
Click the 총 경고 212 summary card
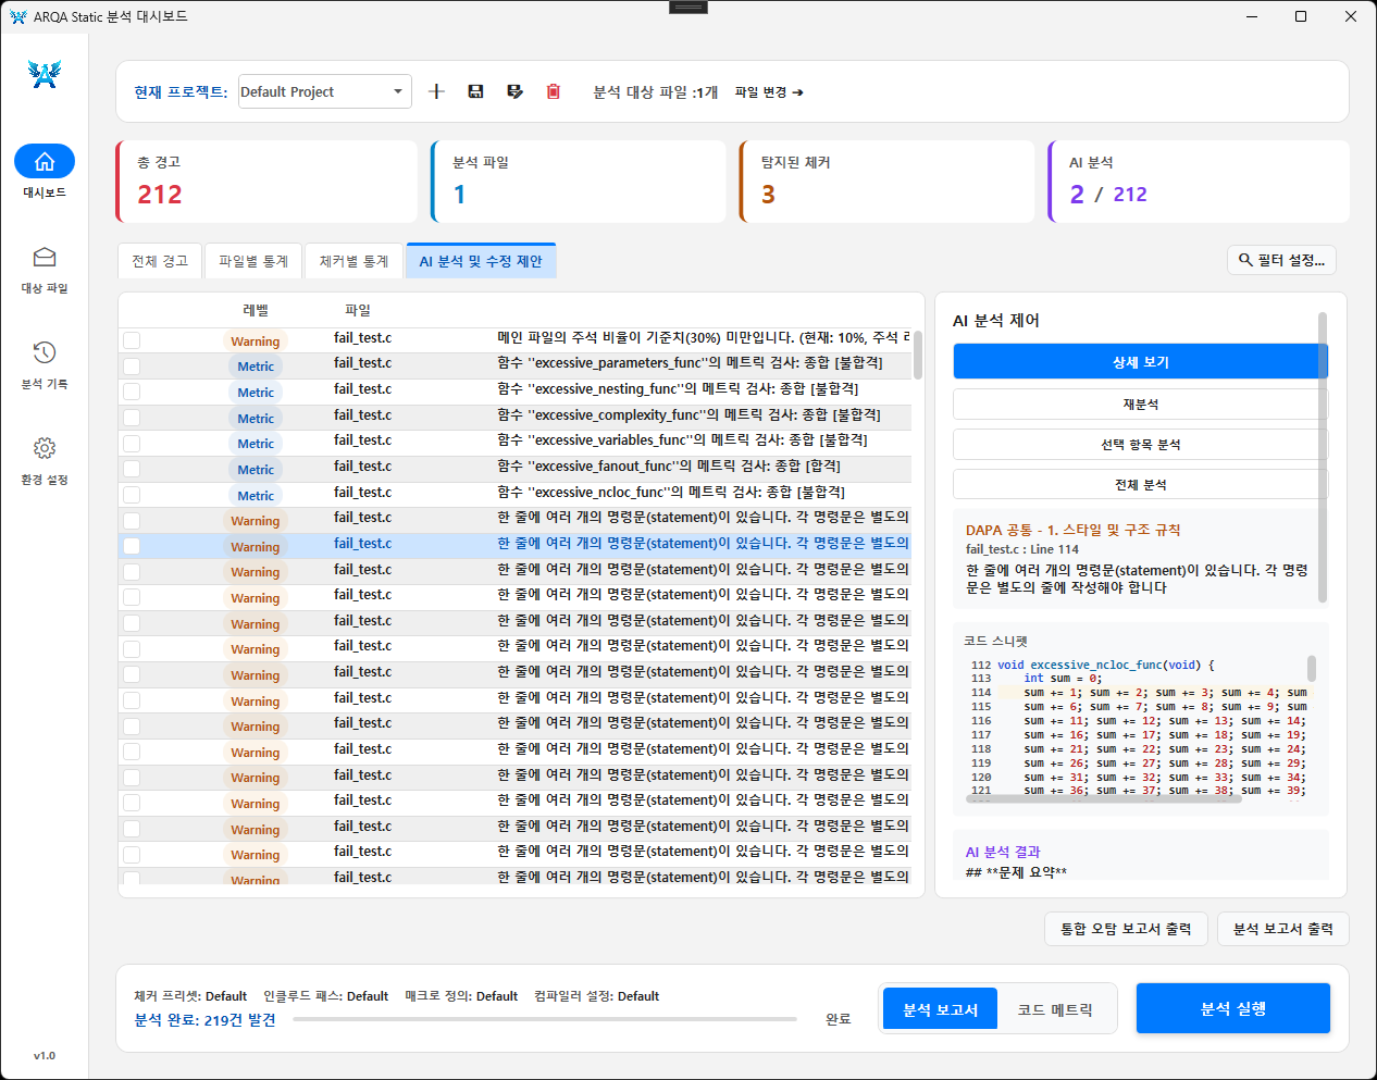[x=267, y=181]
